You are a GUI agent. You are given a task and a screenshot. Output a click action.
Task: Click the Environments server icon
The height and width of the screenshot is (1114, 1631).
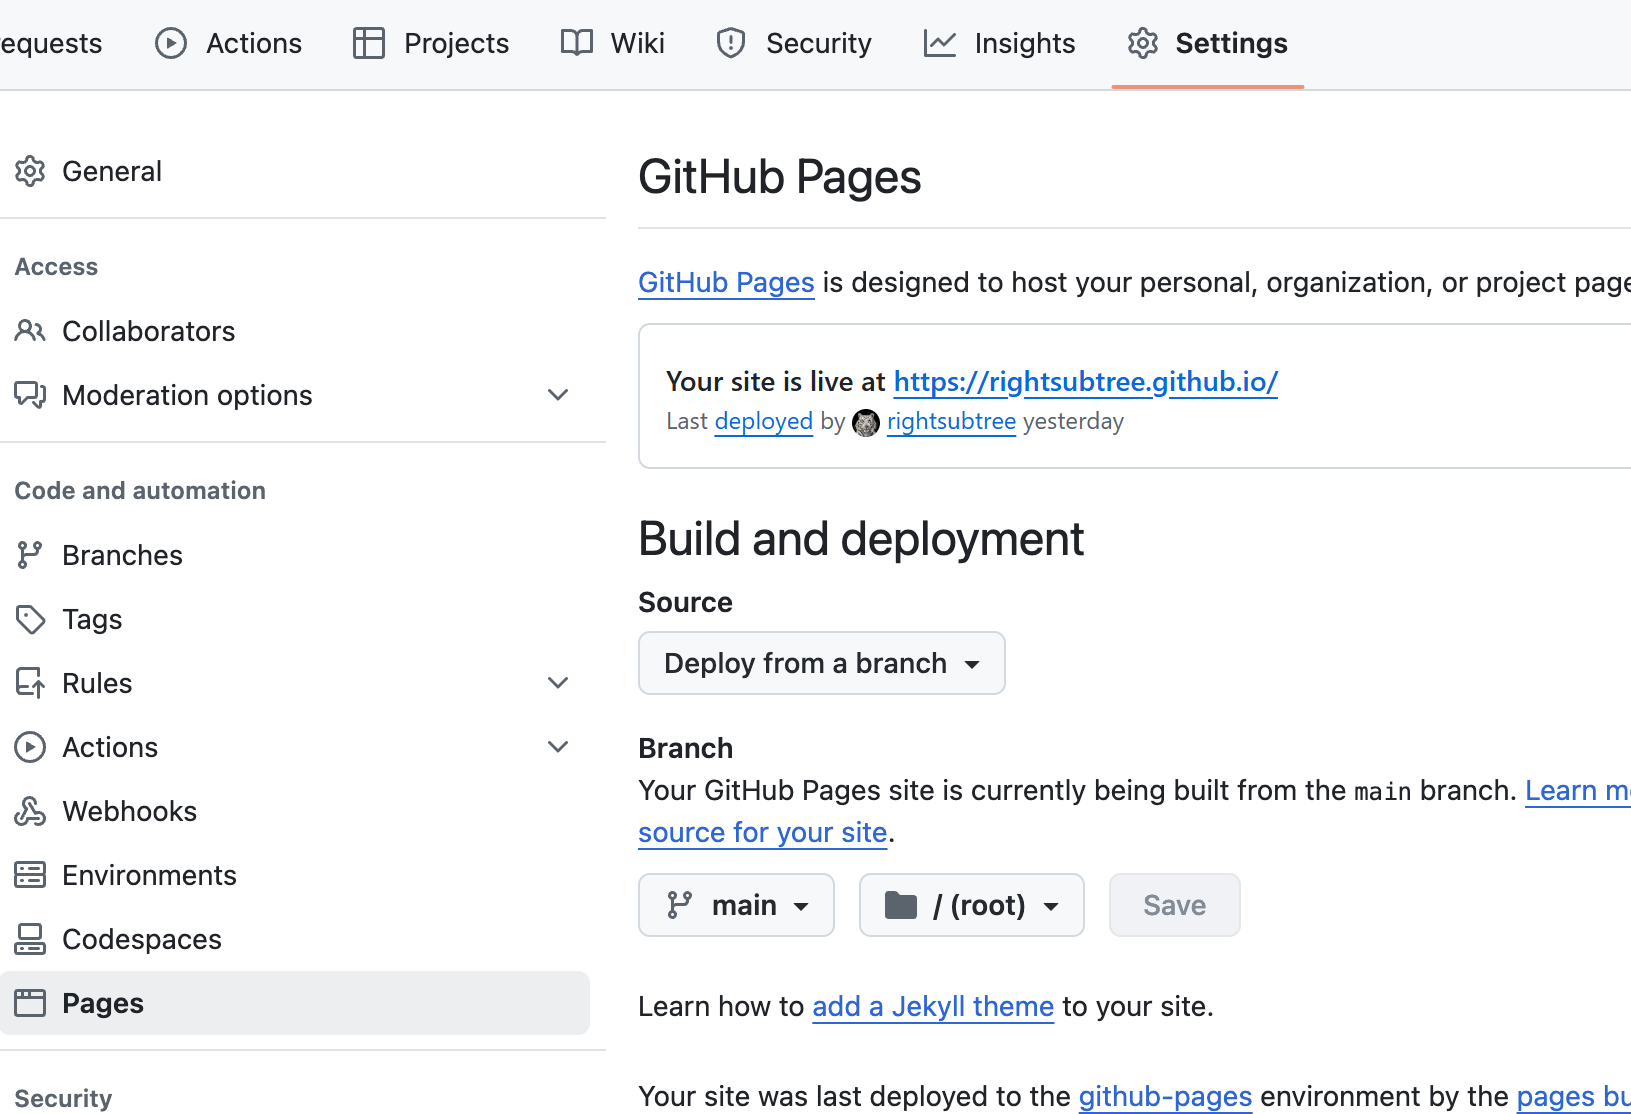[x=30, y=875]
